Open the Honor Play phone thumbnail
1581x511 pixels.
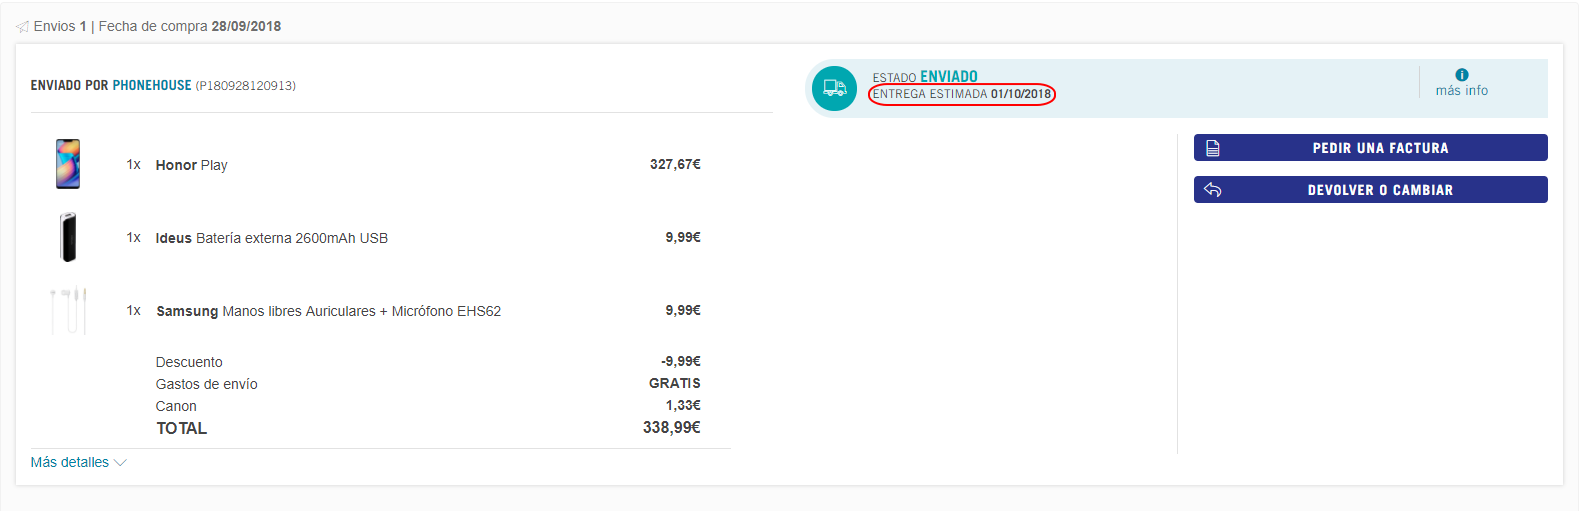pyautogui.click(x=68, y=164)
